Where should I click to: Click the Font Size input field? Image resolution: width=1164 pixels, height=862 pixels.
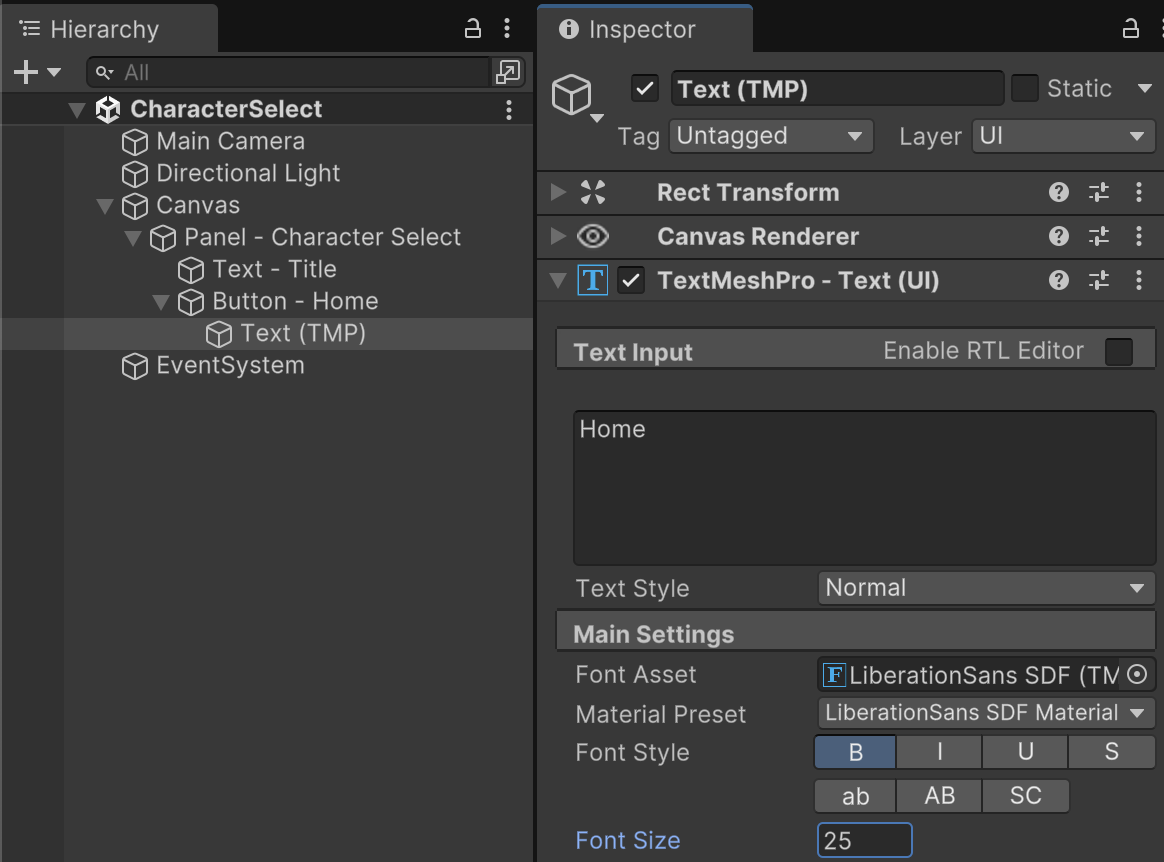[x=864, y=841]
